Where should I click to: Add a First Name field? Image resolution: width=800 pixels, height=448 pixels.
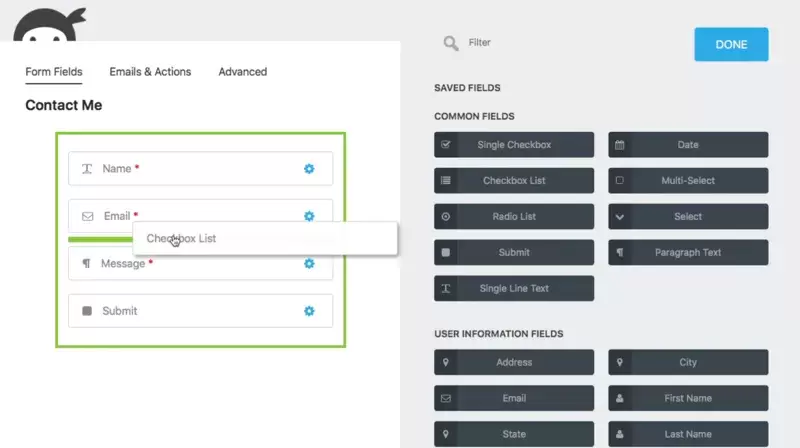[x=688, y=399]
